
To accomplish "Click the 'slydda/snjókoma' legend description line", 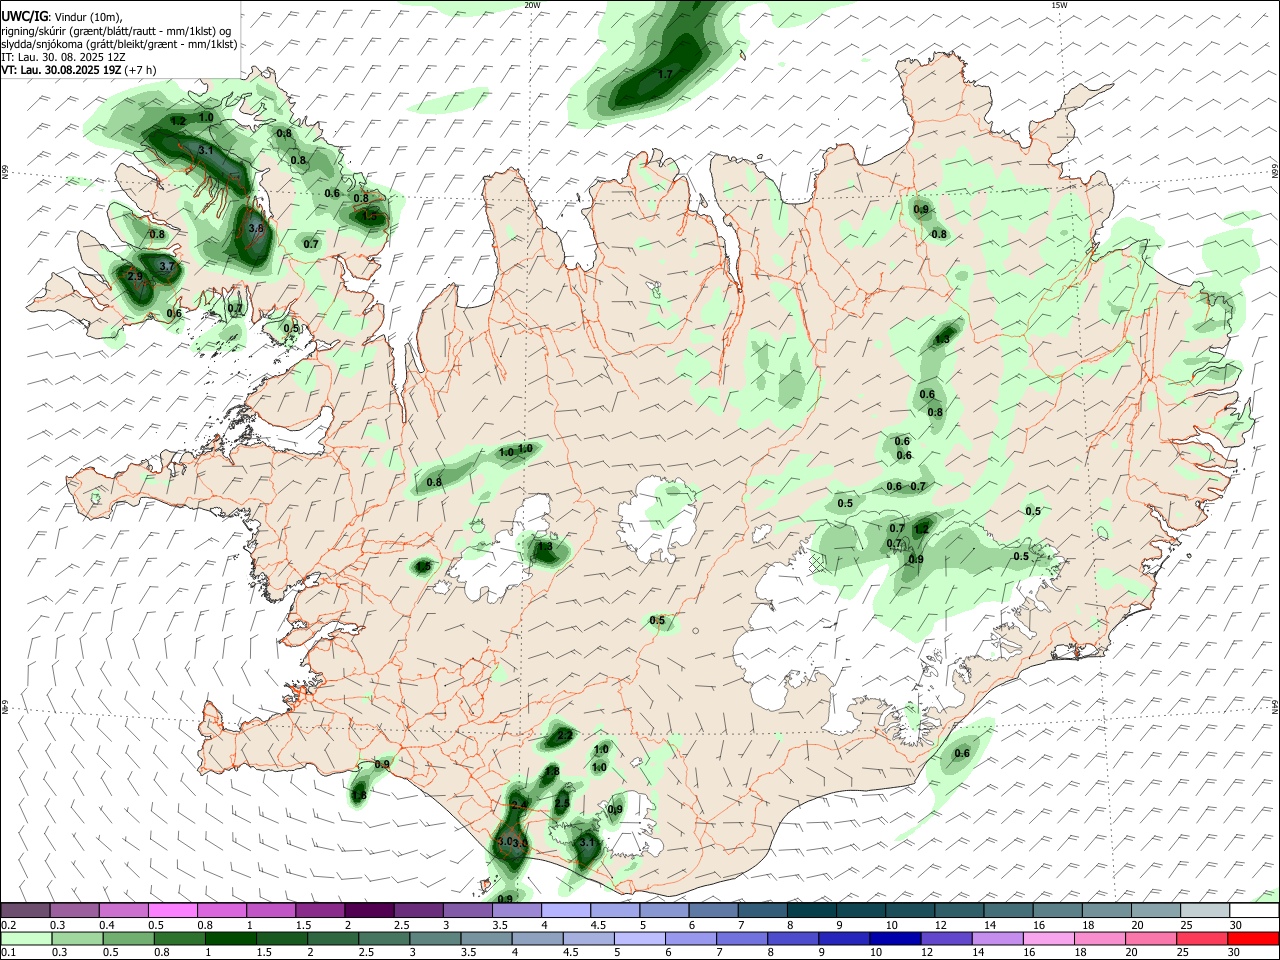I will [x=119, y=44].
